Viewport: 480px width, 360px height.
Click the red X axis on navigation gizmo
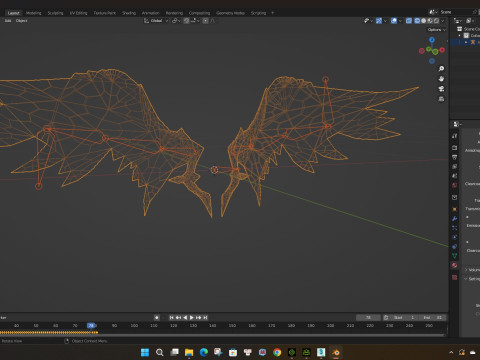tap(442, 50)
